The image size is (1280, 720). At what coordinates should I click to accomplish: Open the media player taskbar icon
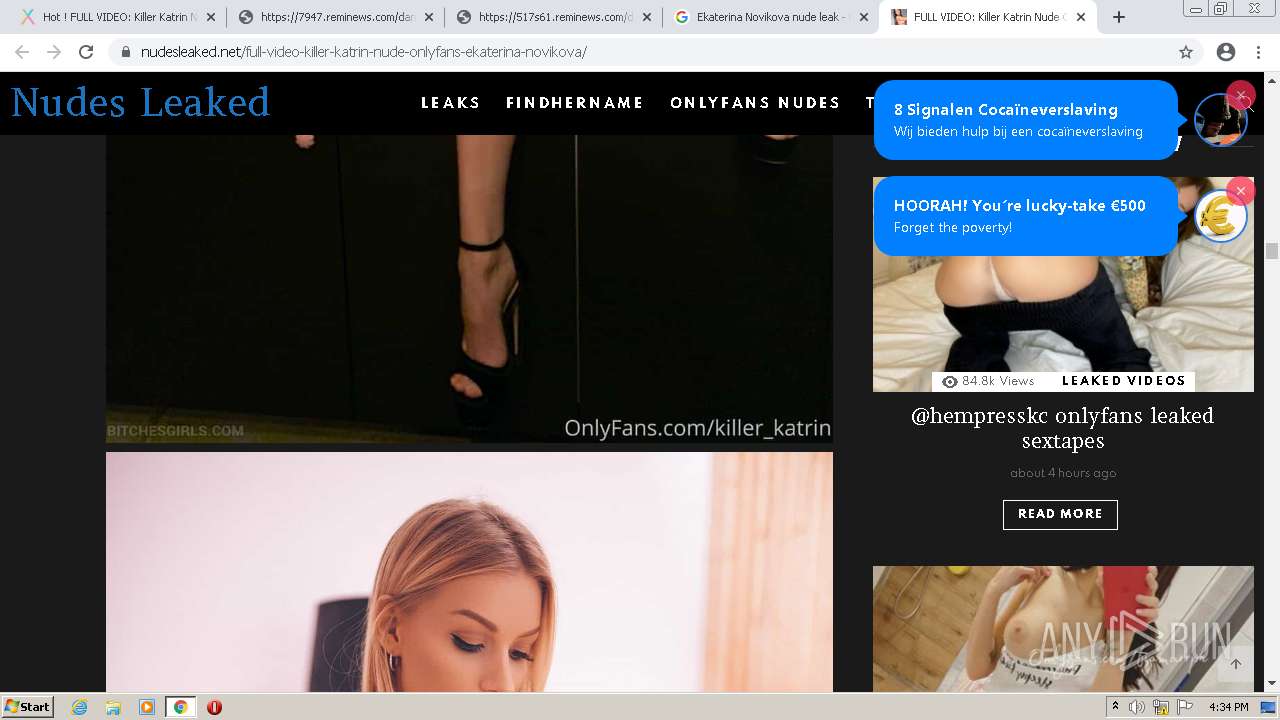tap(147, 707)
